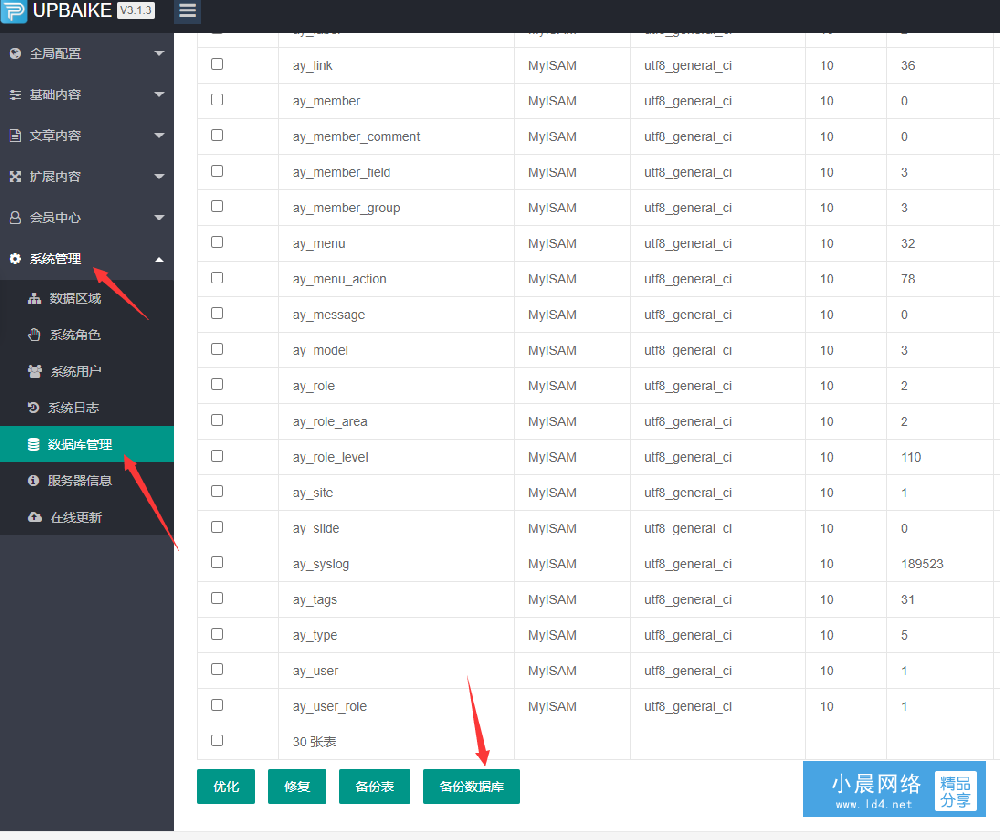Collapse the 系统管理 menu arrow

[159, 259]
